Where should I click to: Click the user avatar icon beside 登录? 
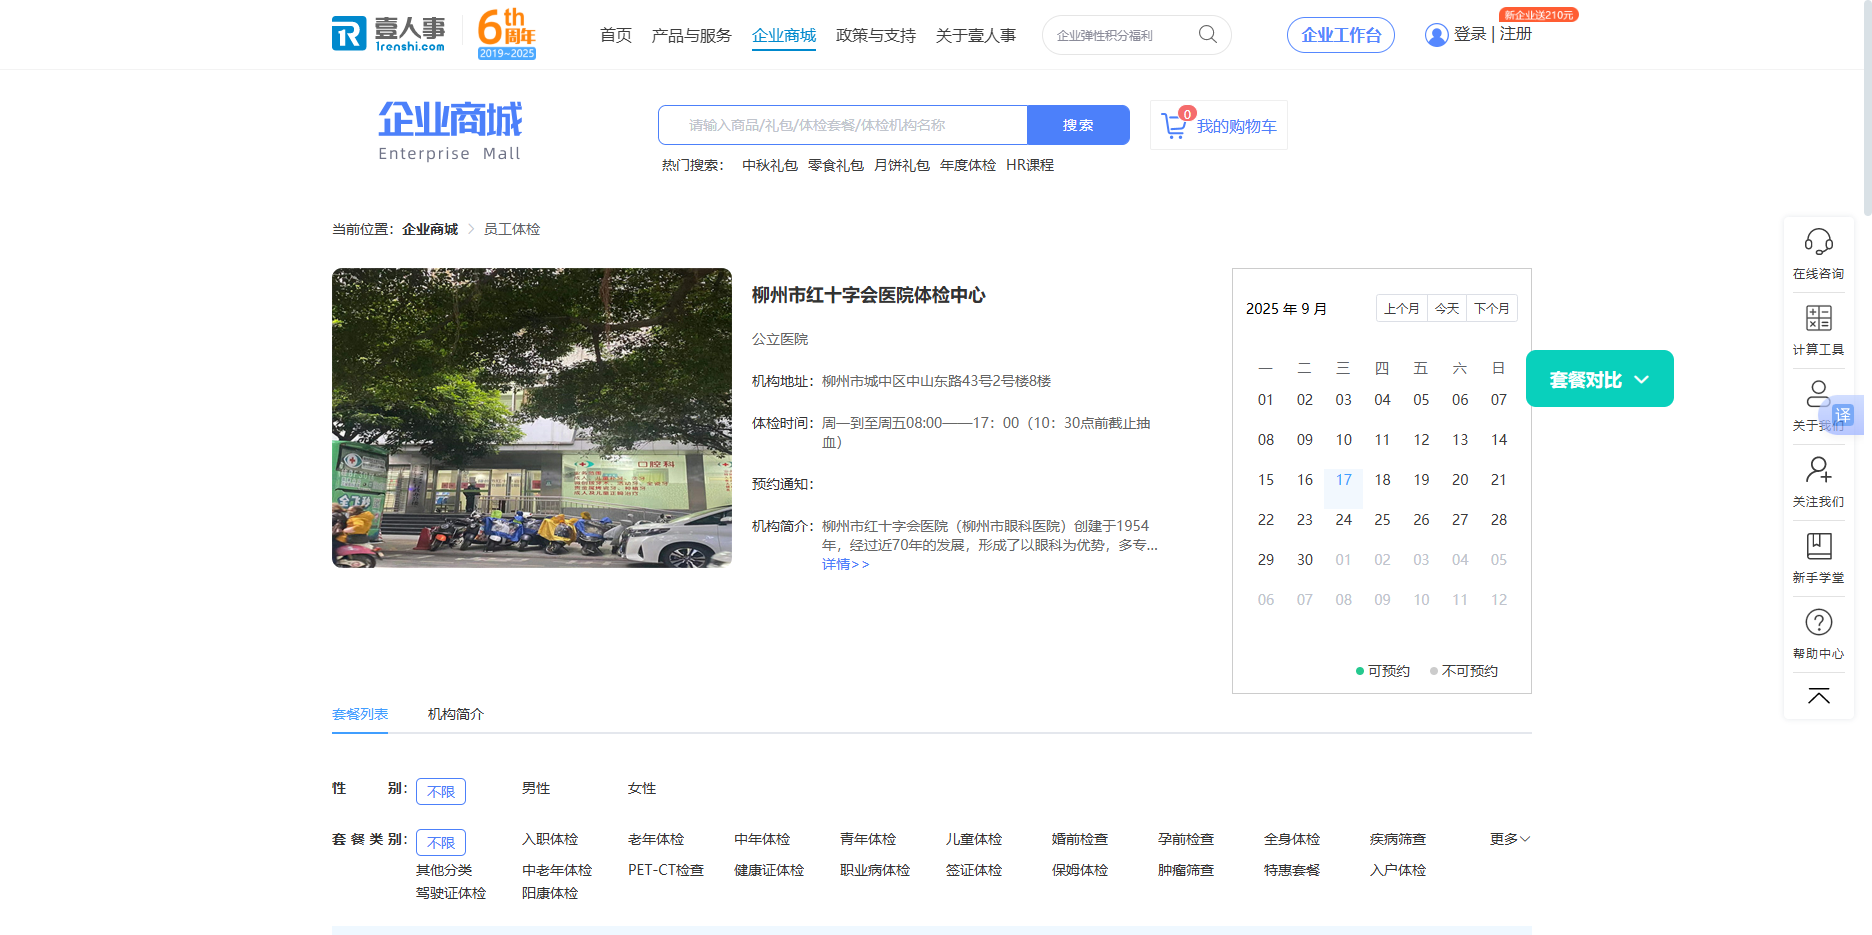[1436, 35]
